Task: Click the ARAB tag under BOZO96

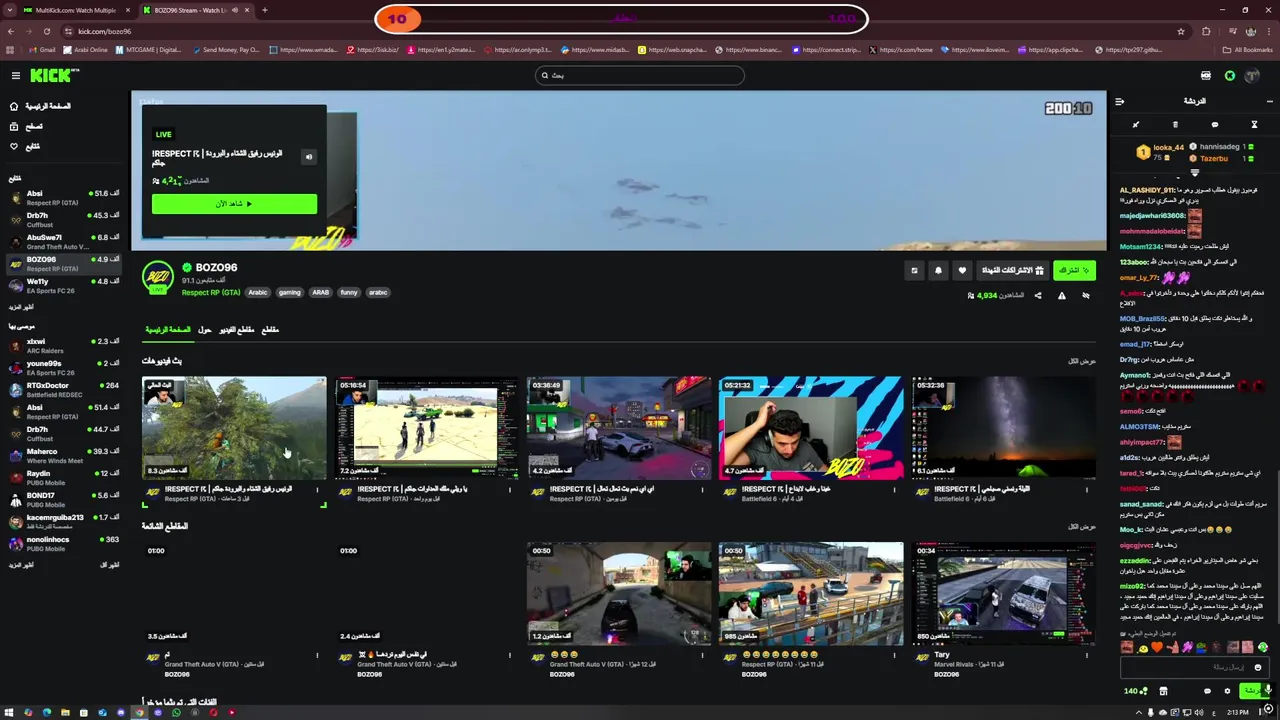Action: click(321, 293)
